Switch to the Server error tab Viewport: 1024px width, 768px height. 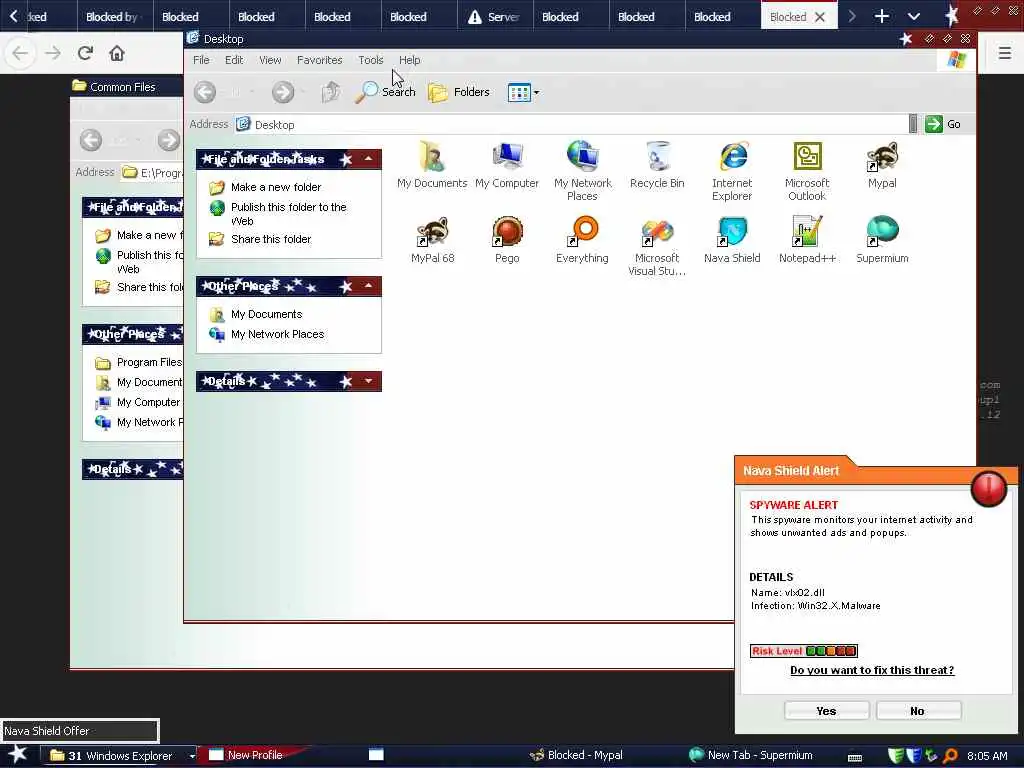tap(494, 17)
